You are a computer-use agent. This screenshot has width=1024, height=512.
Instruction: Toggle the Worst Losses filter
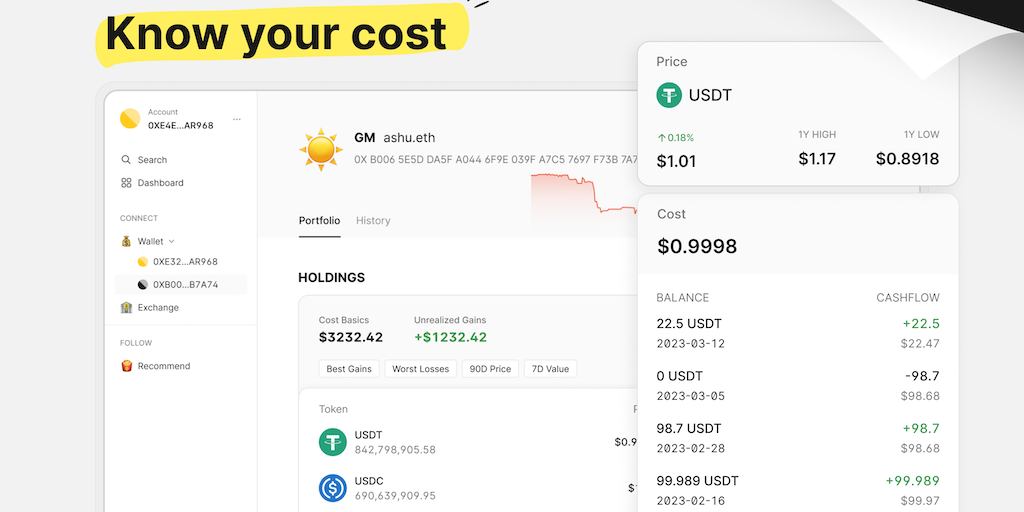tap(420, 369)
